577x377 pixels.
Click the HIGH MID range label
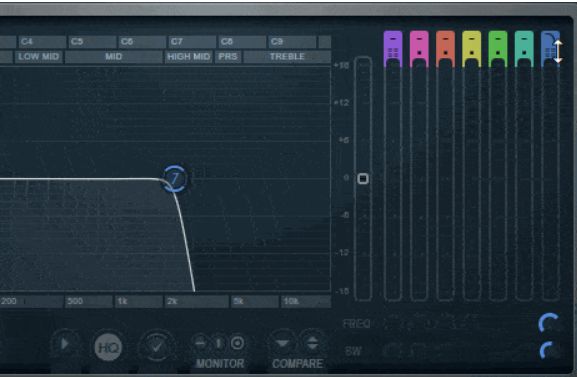pyautogui.click(x=189, y=57)
